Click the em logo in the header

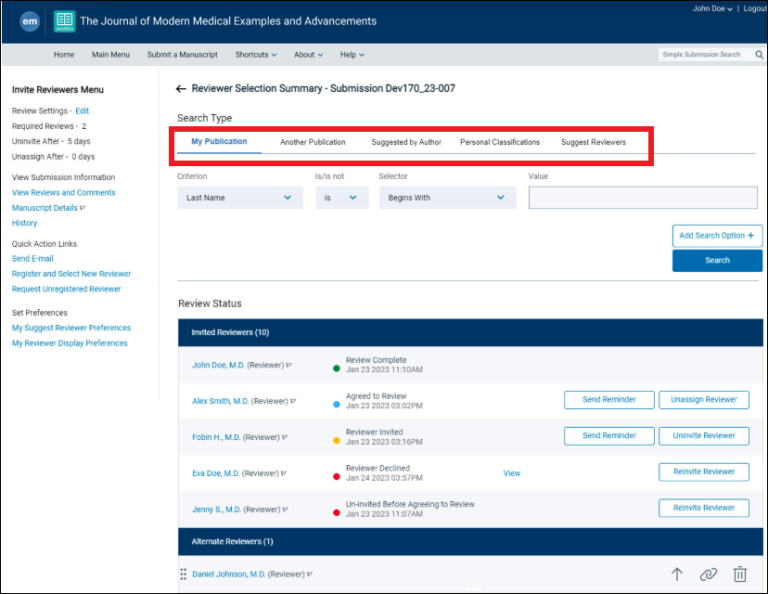[x=30, y=21]
